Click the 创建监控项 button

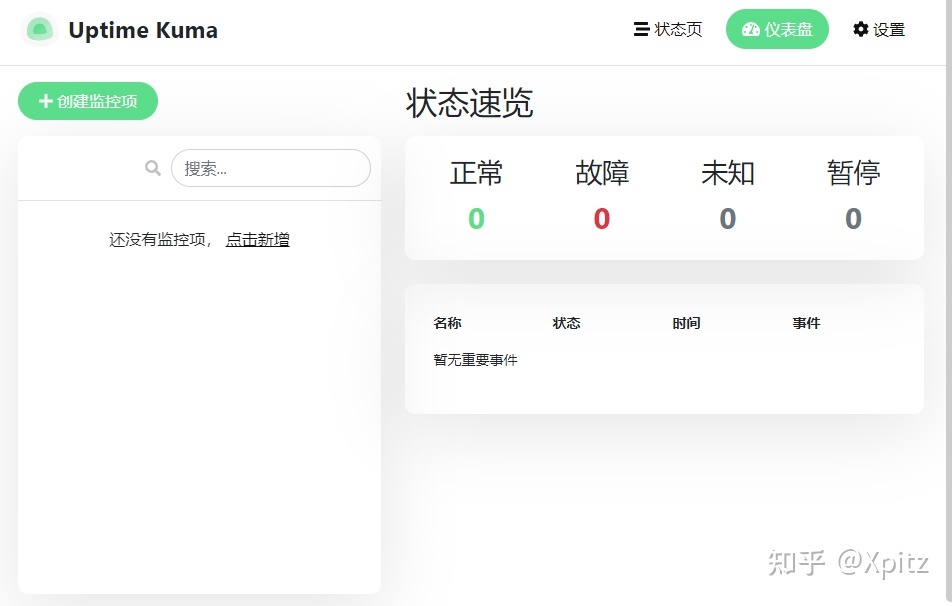88,101
